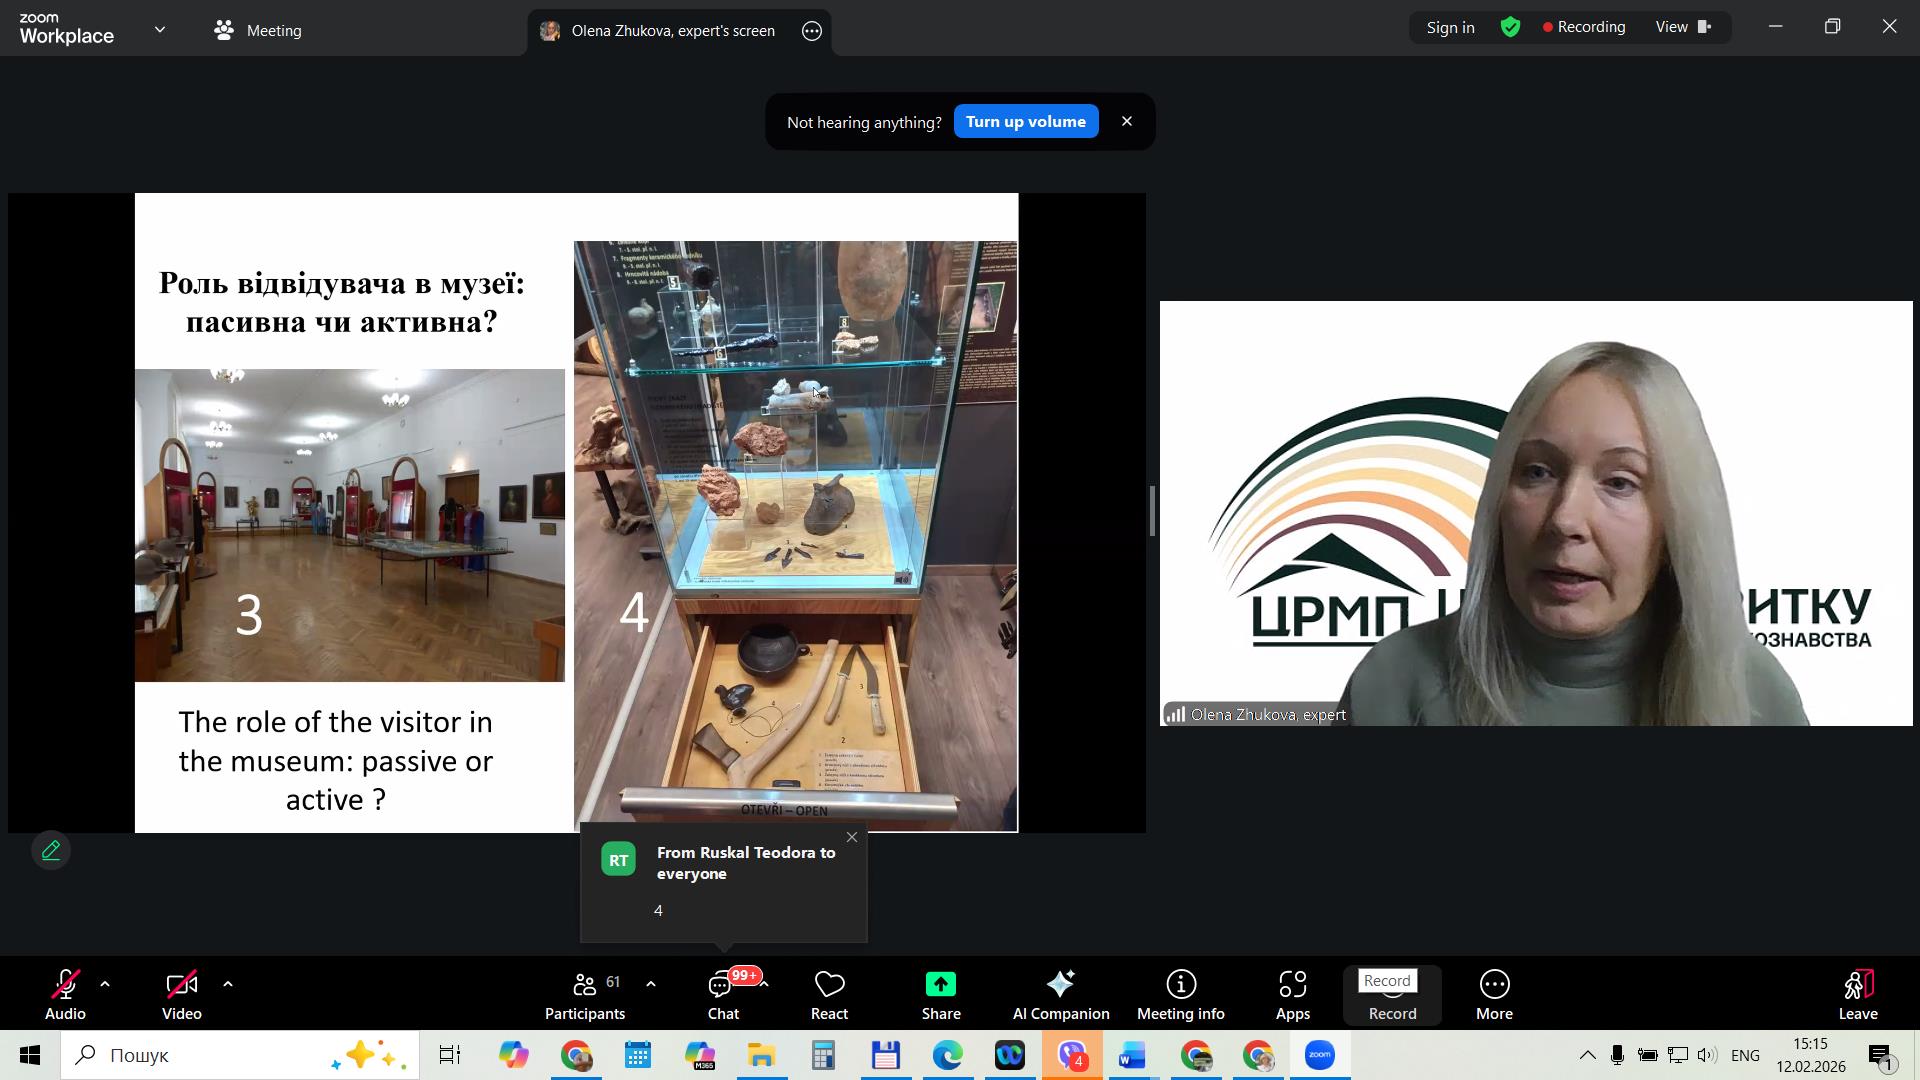1920x1080 pixels.
Task: Open the Chat panel
Action: point(723,995)
